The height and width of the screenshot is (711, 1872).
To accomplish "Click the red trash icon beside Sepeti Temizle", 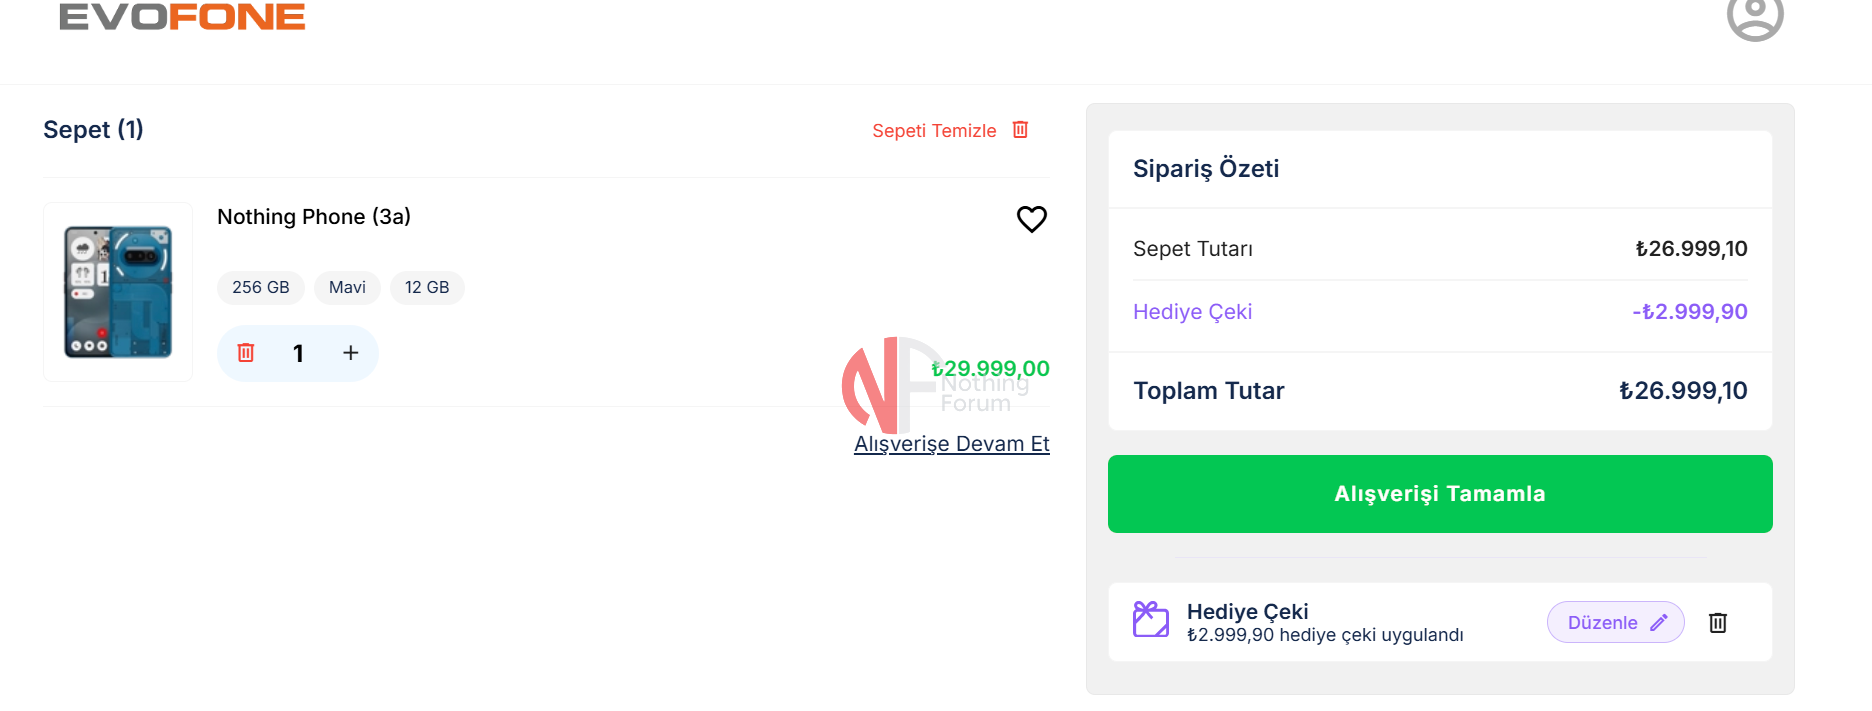I will coord(1020,130).
